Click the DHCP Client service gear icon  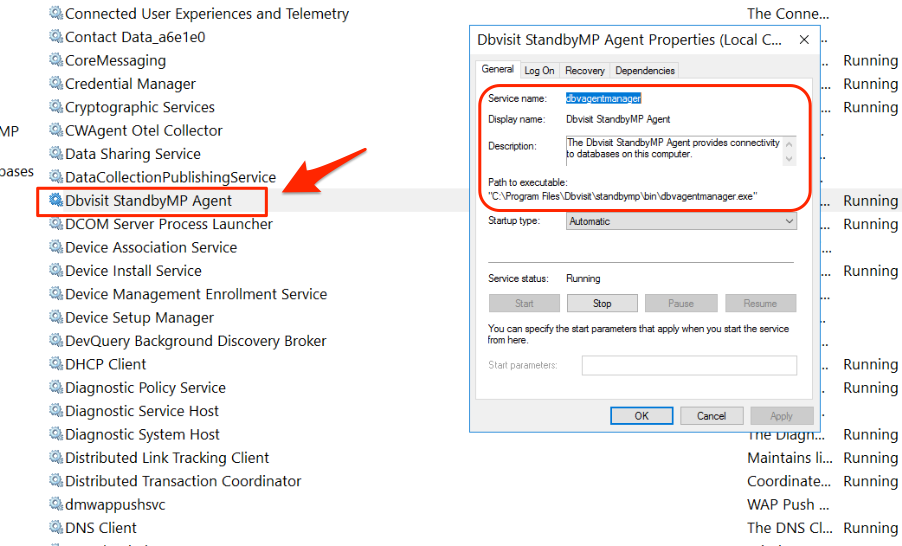tap(56, 364)
